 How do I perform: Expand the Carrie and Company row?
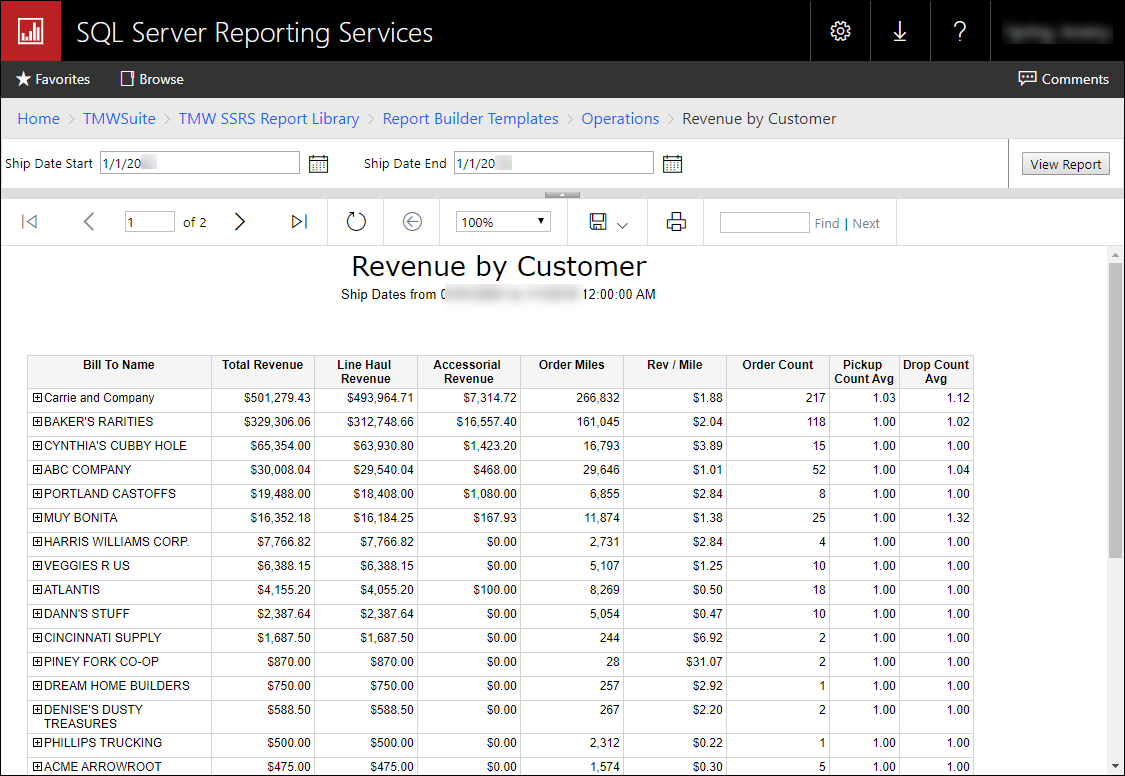[37, 398]
